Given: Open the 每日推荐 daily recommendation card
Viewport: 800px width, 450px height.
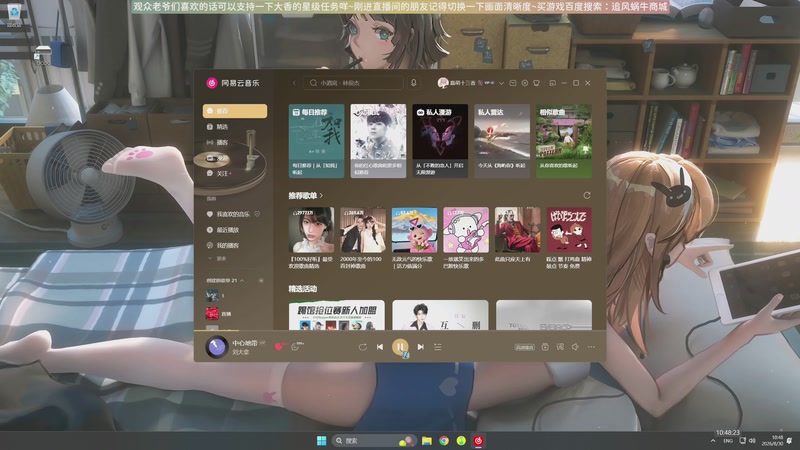Looking at the screenshot, I should click(316, 141).
